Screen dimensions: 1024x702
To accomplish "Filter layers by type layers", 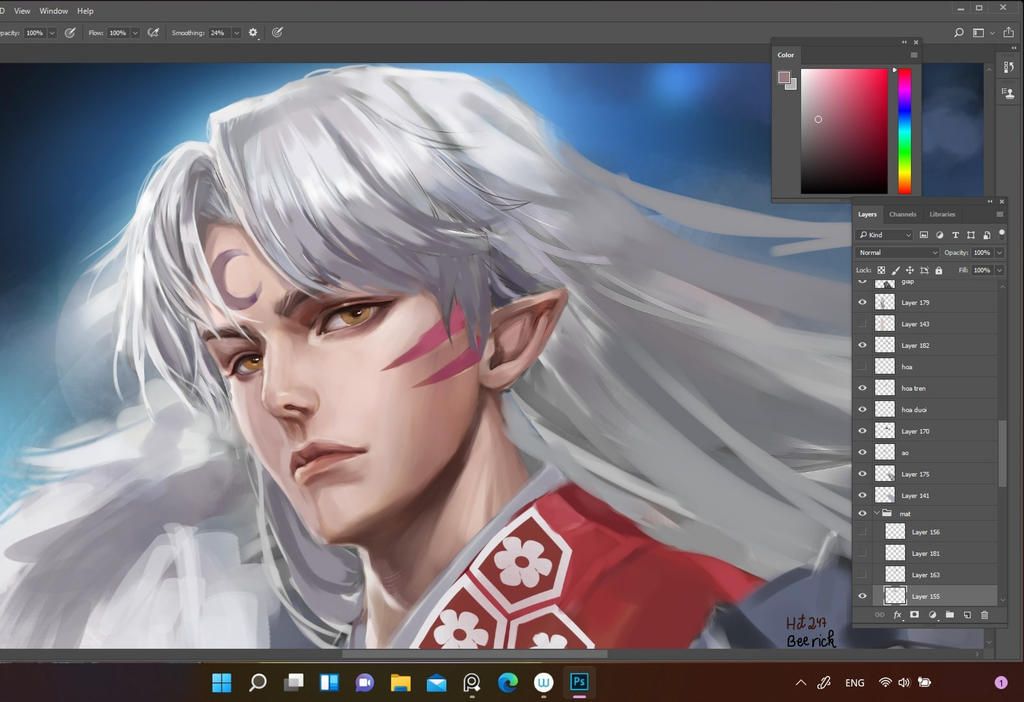I will point(955,235).
